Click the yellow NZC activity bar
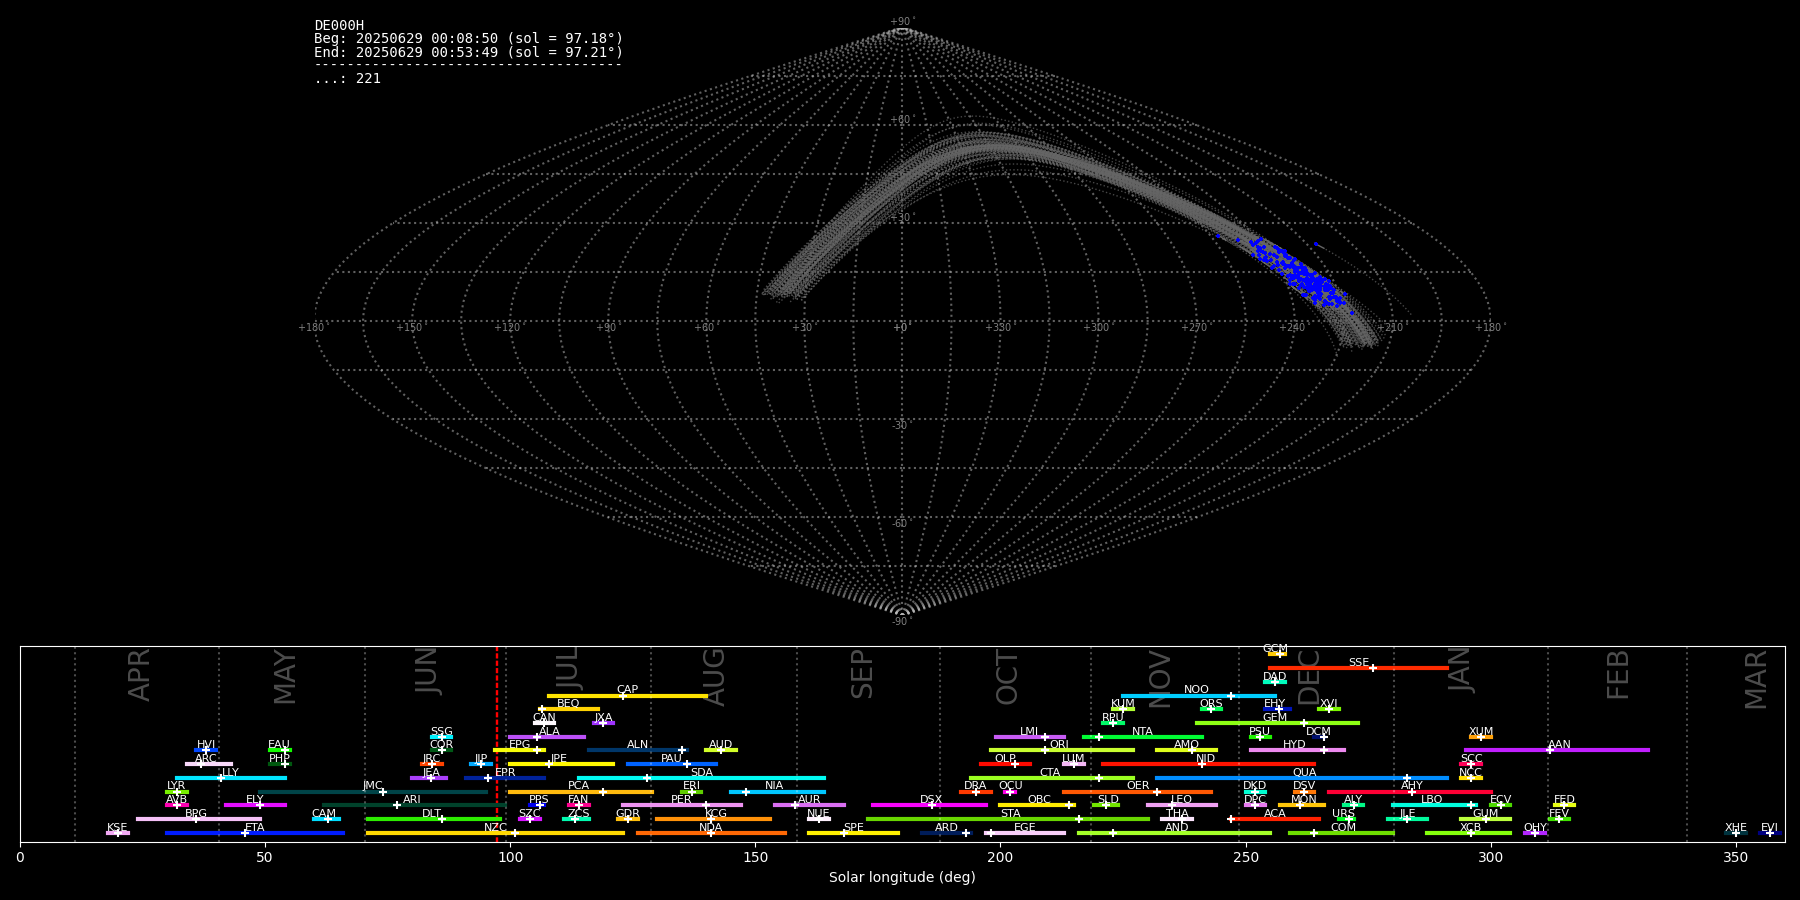 tap(495, 833)
